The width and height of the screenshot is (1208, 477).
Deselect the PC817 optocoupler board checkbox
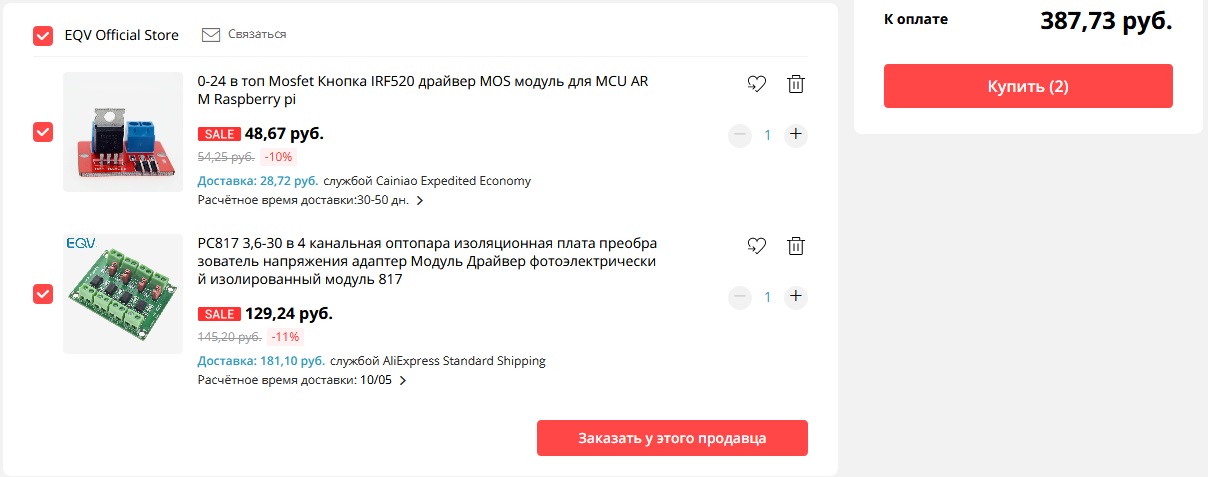click(x=43, y=294)
